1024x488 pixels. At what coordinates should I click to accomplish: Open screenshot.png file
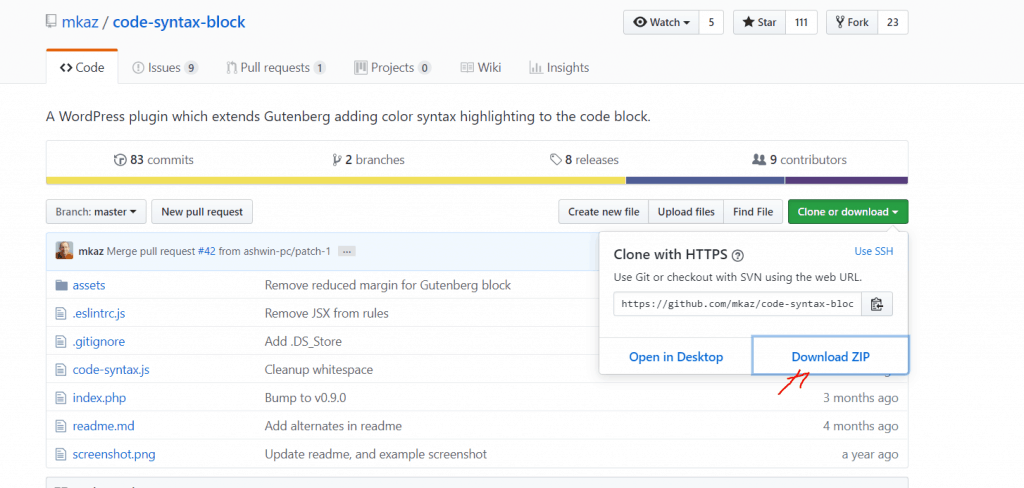point(114,454)
